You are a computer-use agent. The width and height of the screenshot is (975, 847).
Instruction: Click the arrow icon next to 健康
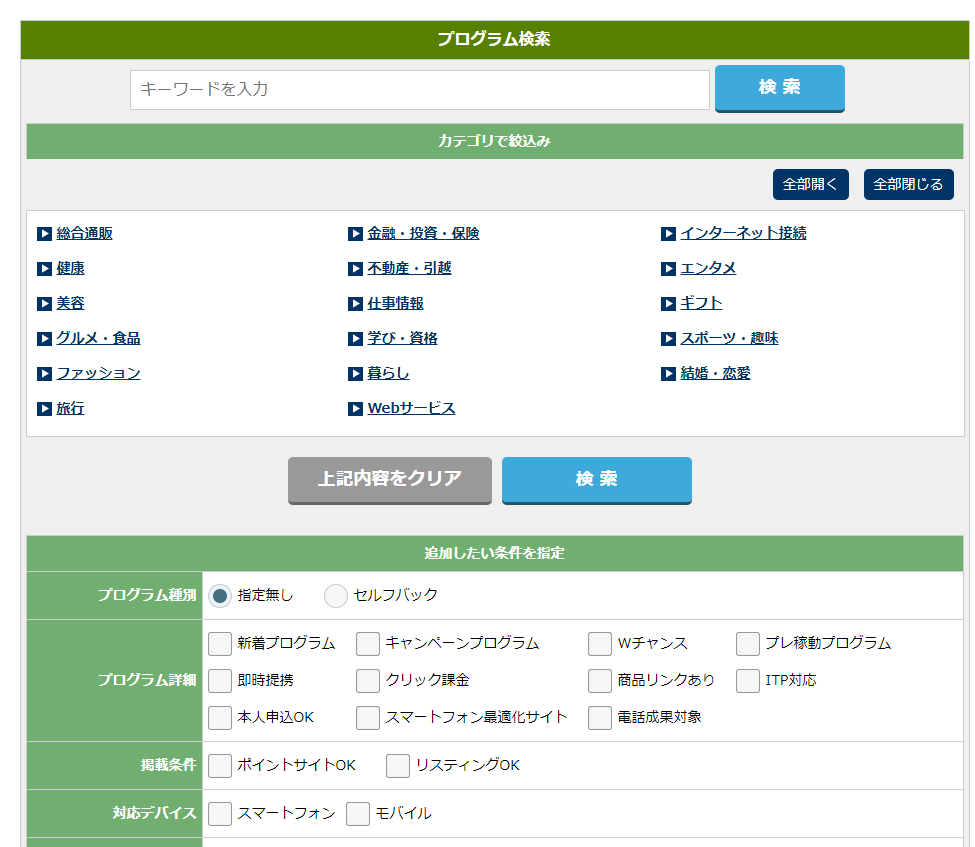point(44,269)
